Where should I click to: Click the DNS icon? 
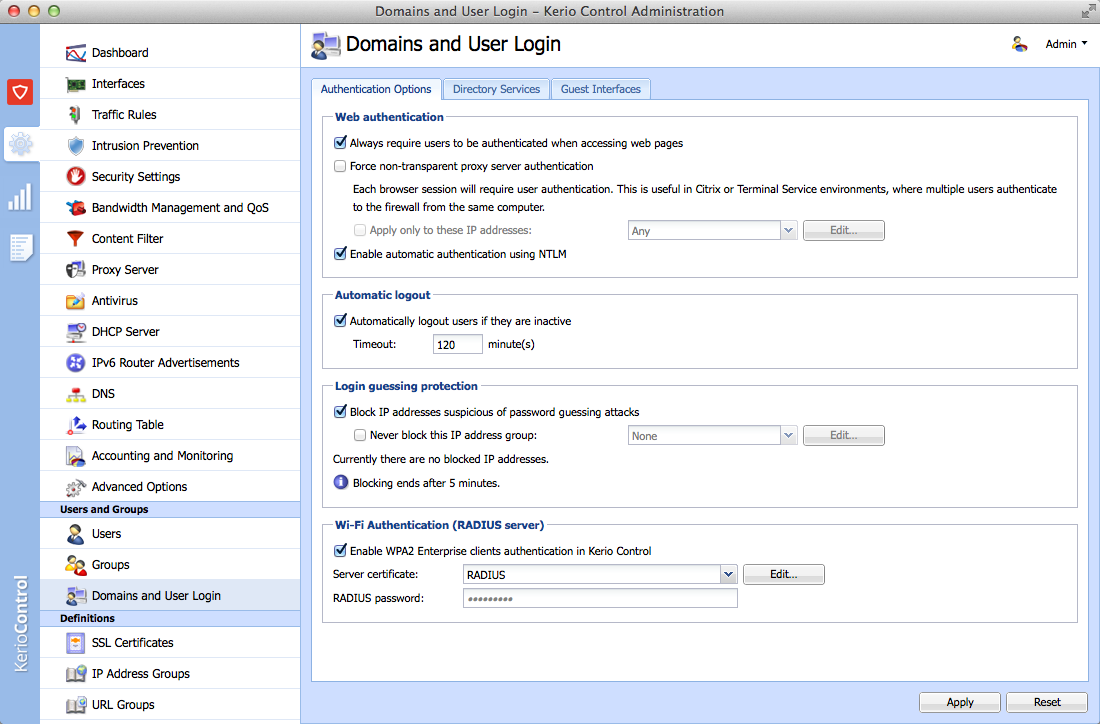pos(75,394)
